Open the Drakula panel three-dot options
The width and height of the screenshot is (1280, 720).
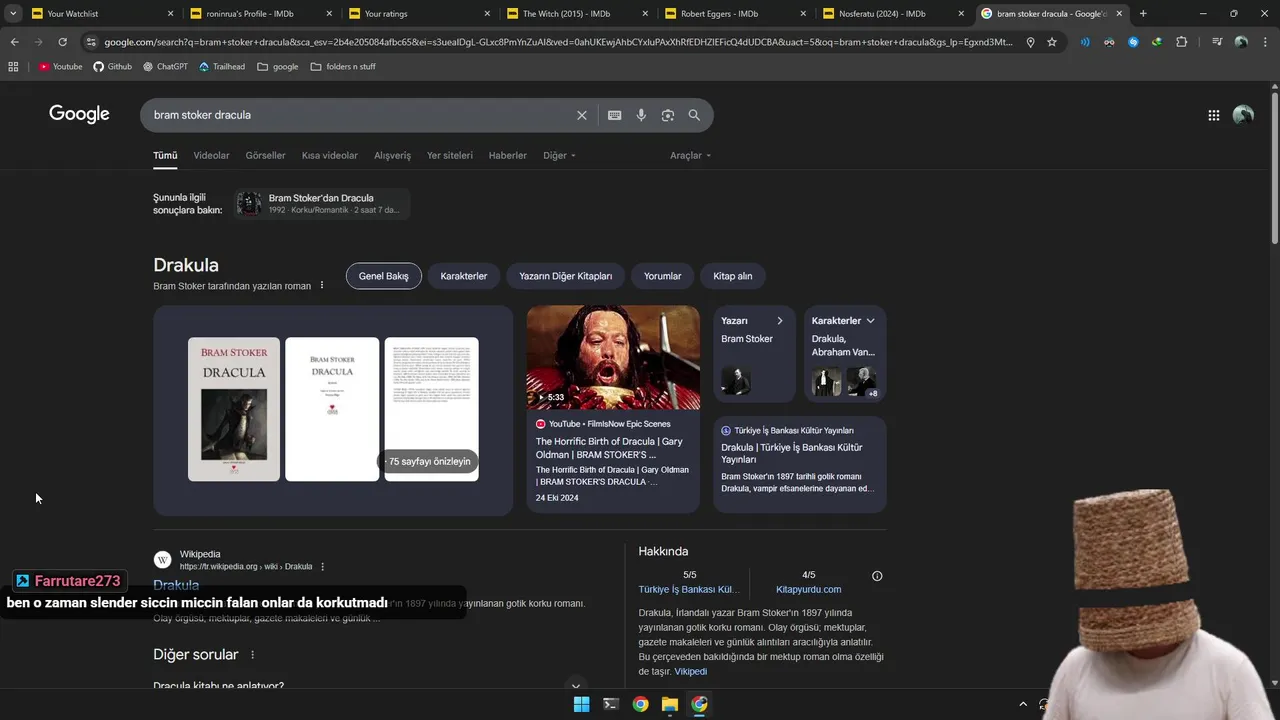tap(322, 286)
